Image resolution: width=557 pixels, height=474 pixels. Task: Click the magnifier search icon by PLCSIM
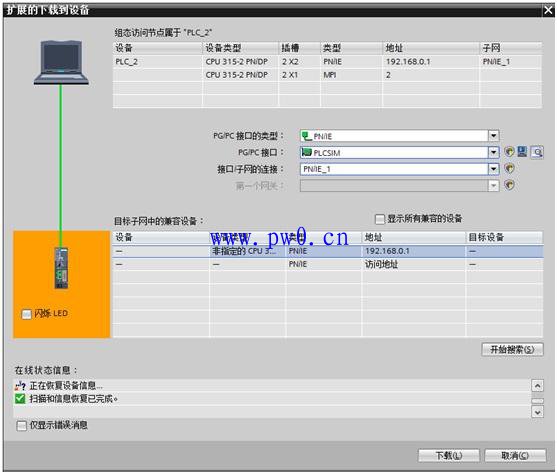tap(537, 152)
